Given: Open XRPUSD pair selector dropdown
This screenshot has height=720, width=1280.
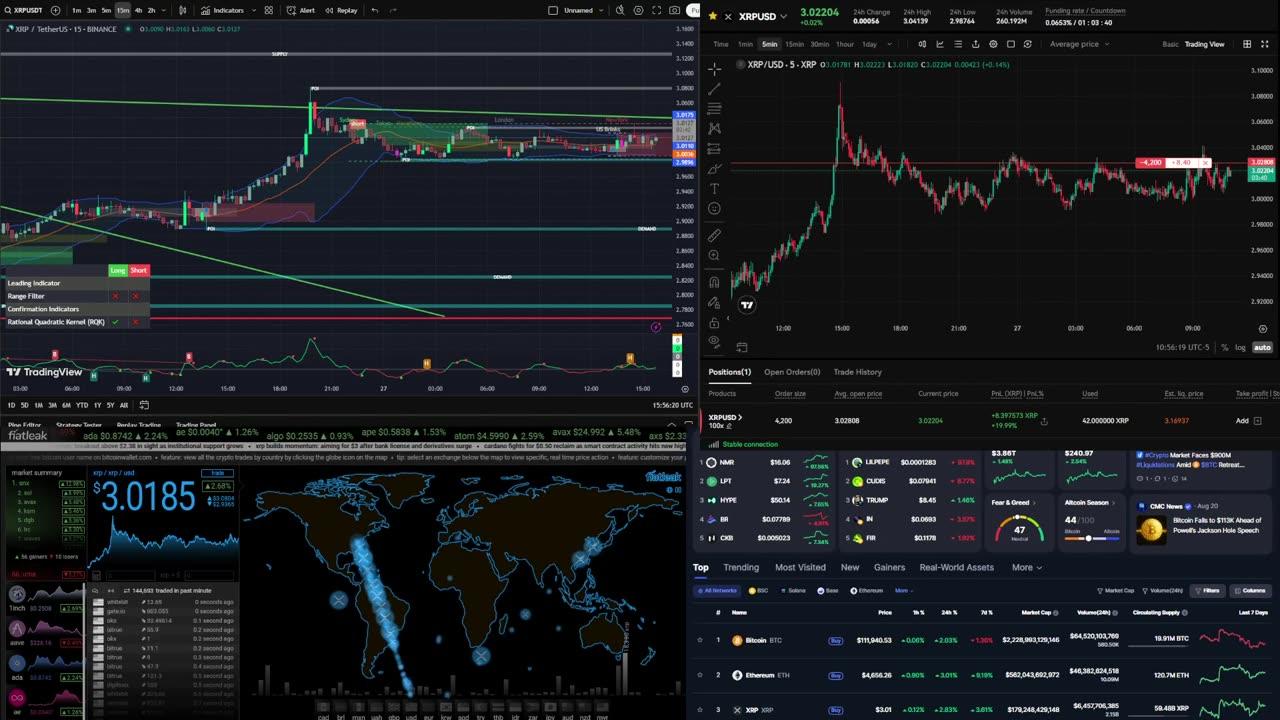Looking at the screenshot, I should point(783,17).
